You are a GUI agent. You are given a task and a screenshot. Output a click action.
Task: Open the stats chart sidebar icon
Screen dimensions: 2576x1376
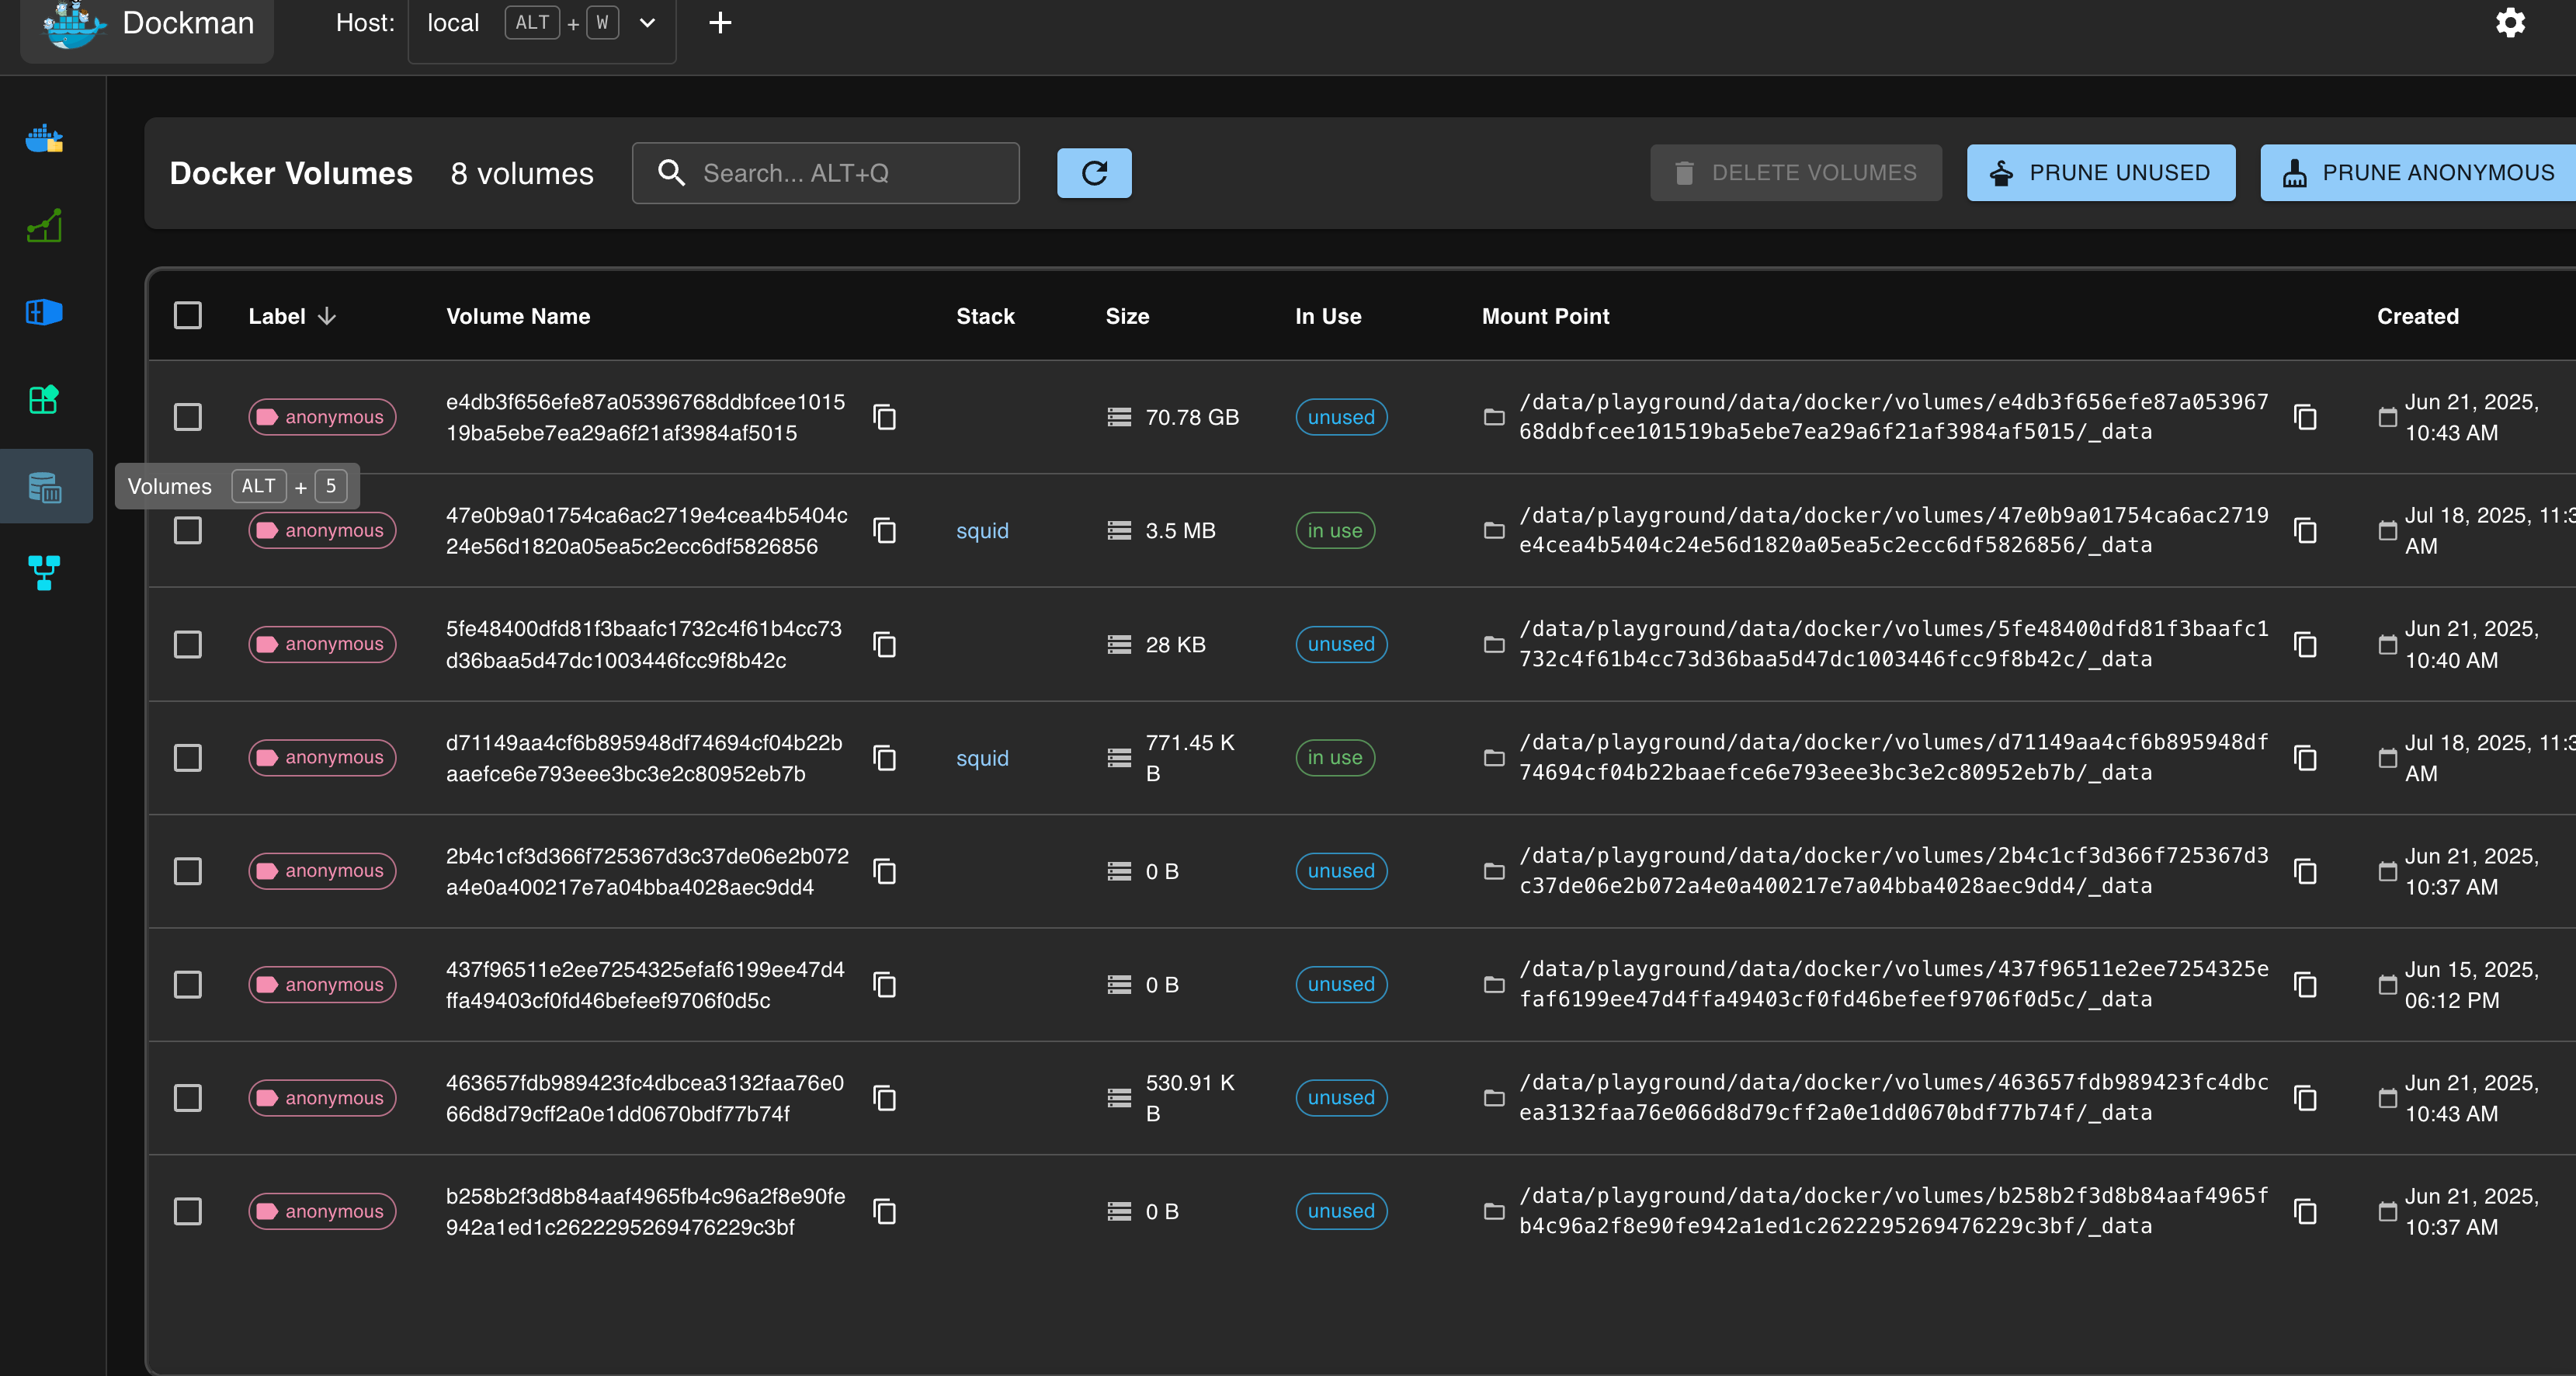(44, 226)
